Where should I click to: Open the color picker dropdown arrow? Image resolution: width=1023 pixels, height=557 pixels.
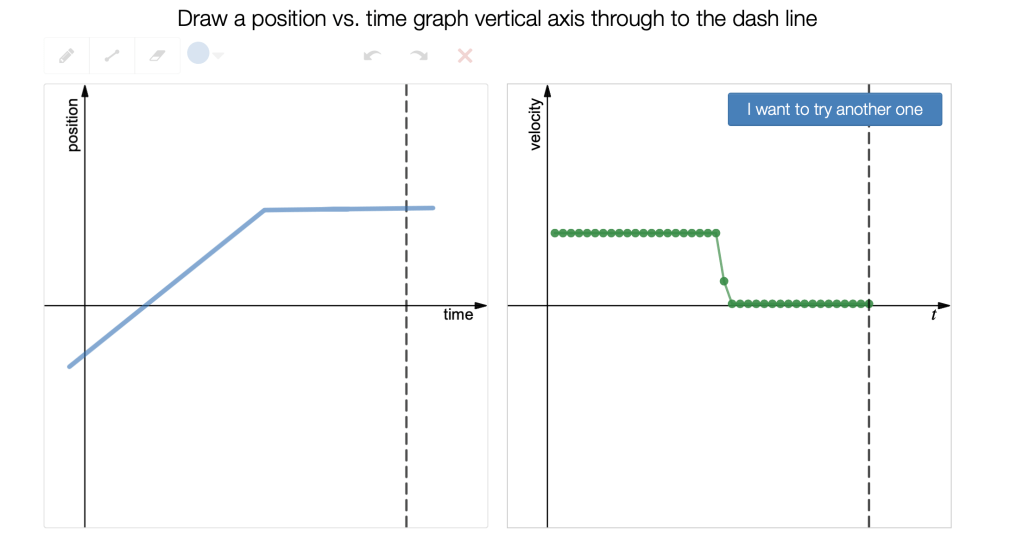point(218,56)
